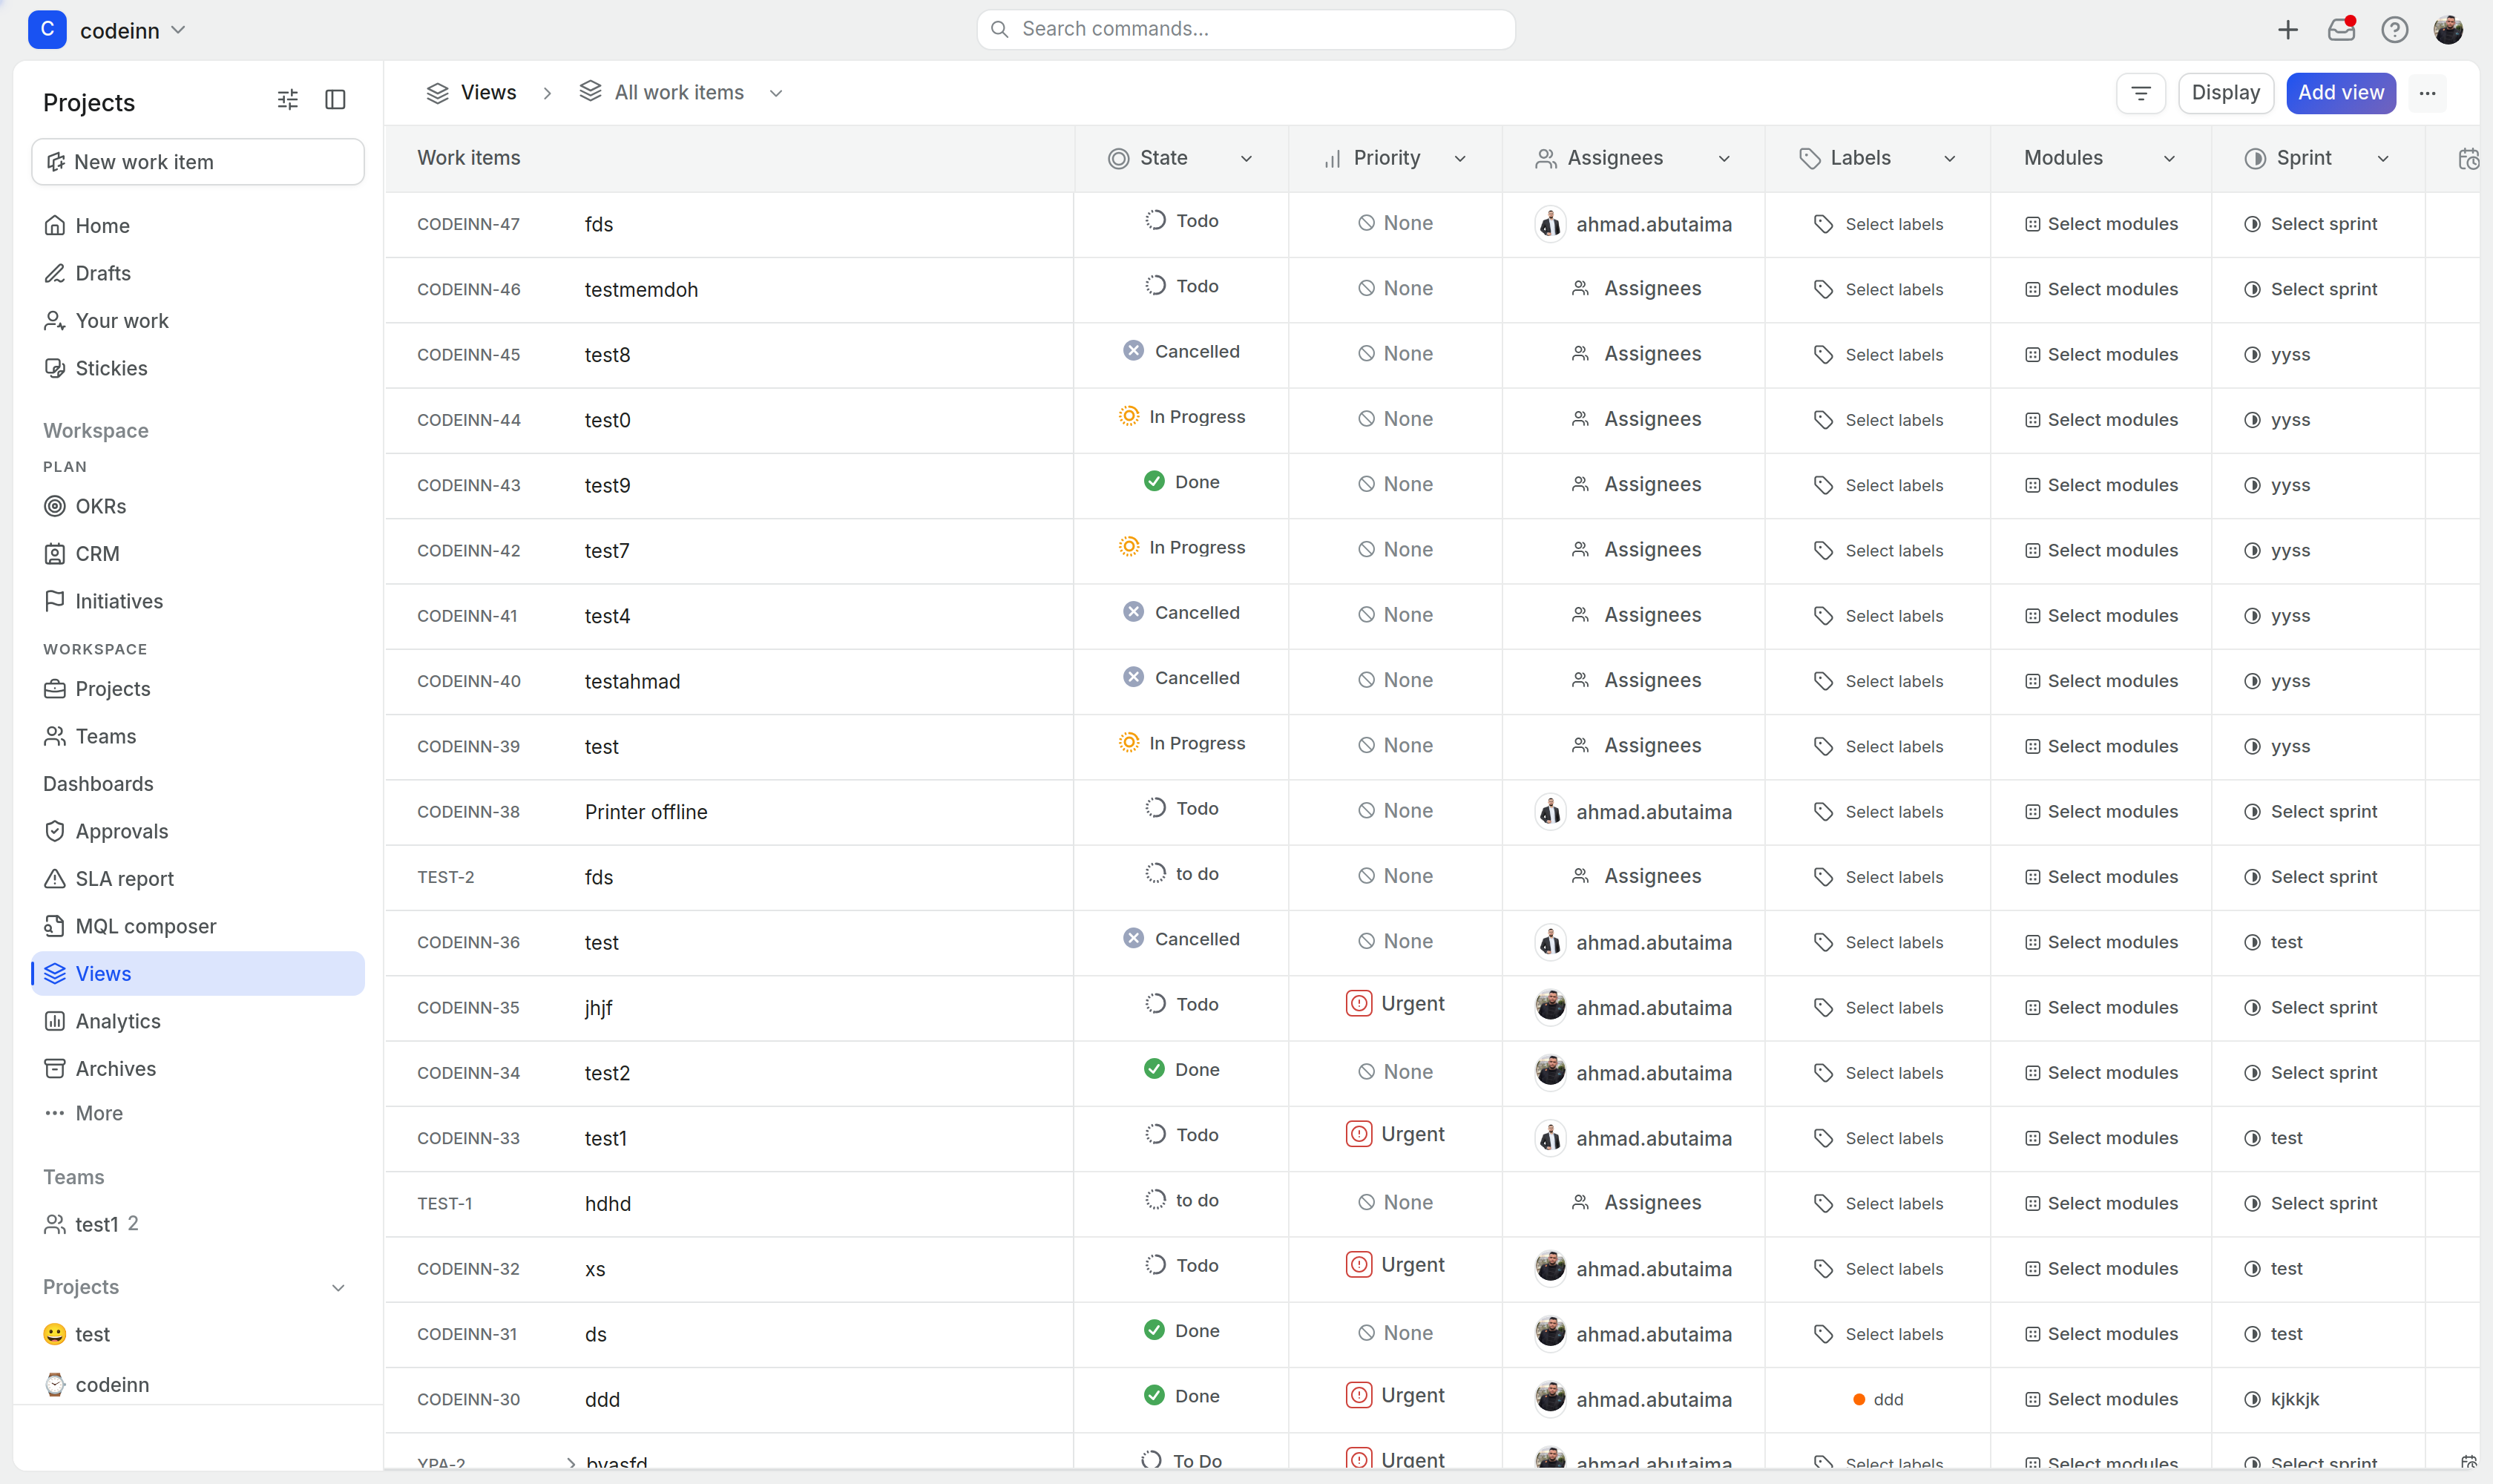Screen dimensions: 2493x1484
Task: Toggle the sidebar collapse panel icon
Action: 336,99
